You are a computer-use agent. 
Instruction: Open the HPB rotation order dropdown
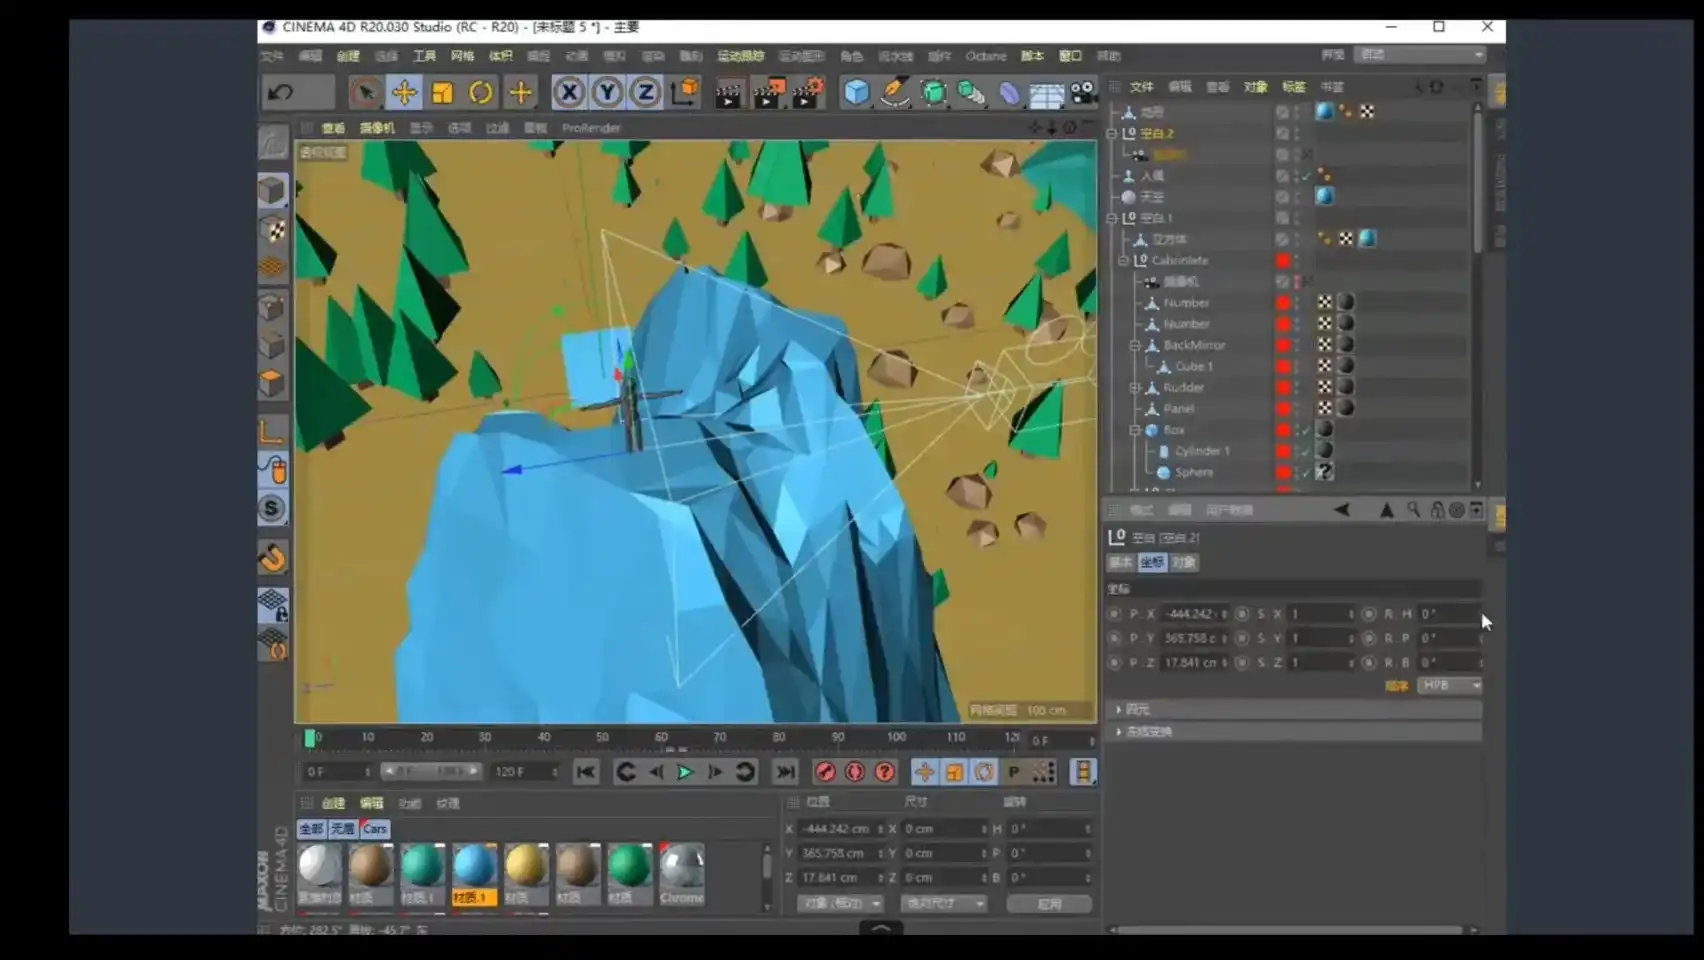click(x=1449, y=685)
